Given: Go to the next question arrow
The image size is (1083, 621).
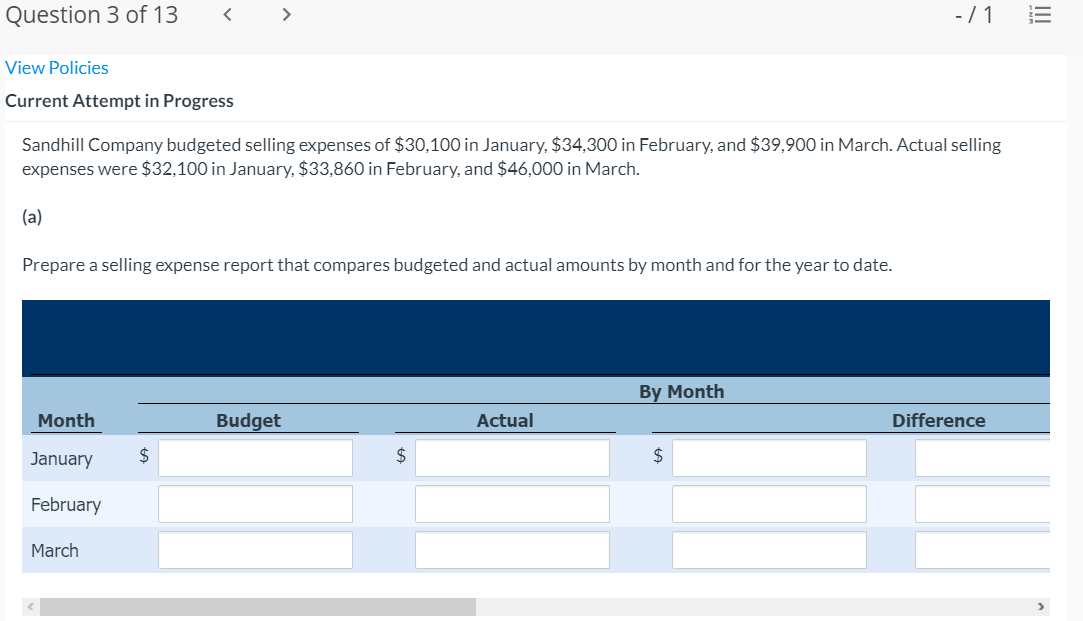Looking at the screenshot, I should click(287, 15).
